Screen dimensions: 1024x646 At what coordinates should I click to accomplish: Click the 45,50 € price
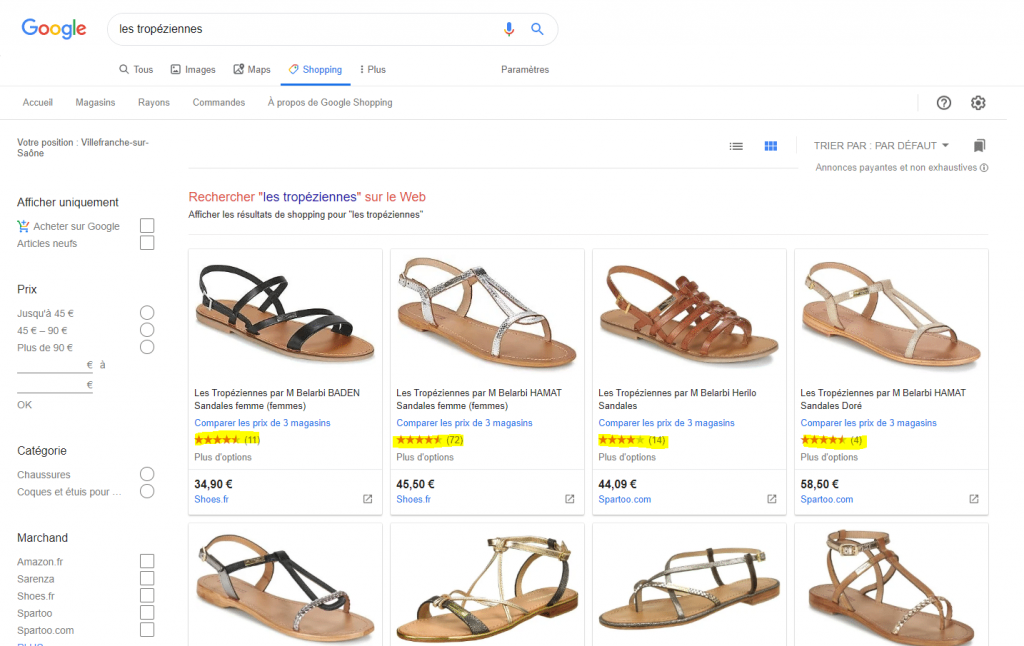pos(415,484)
